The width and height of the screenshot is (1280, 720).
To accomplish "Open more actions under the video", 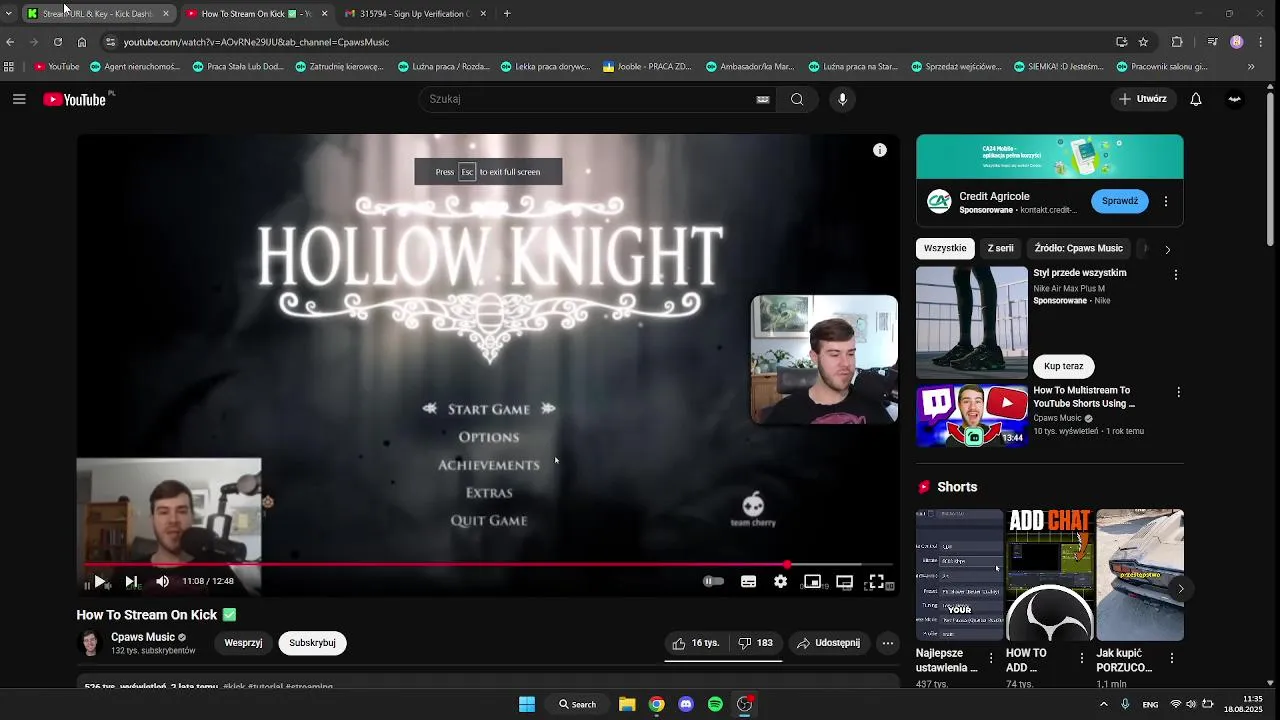I will click(x=888, y=643).
